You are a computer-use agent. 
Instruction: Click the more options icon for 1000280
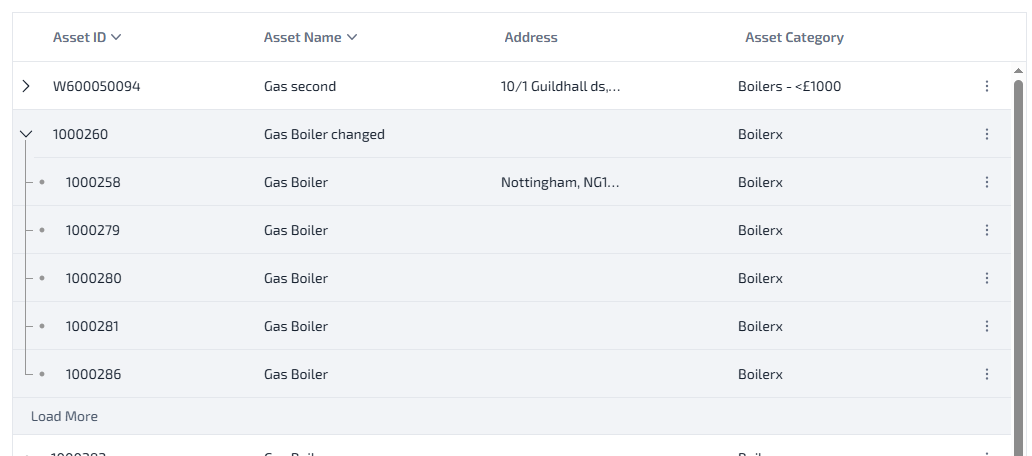pyautogui.click(x=986, y=278)
